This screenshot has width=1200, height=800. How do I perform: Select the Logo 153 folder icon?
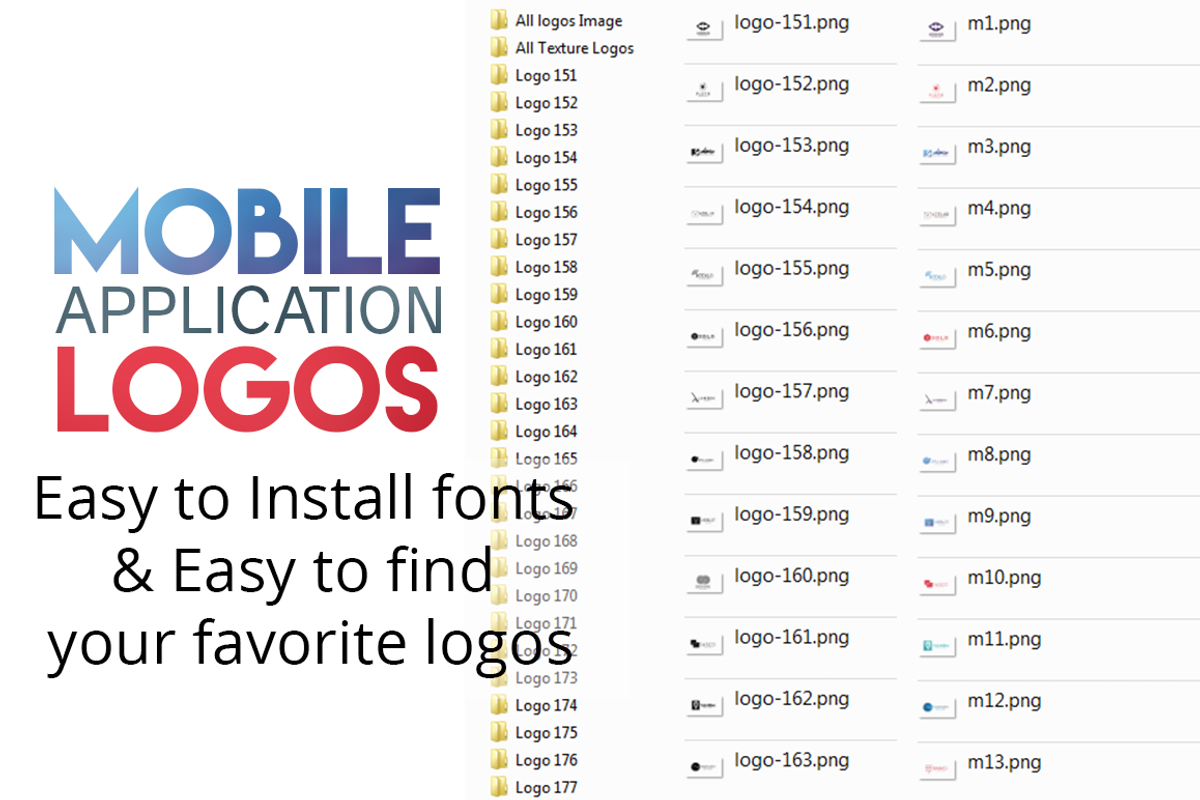[499, 130]
